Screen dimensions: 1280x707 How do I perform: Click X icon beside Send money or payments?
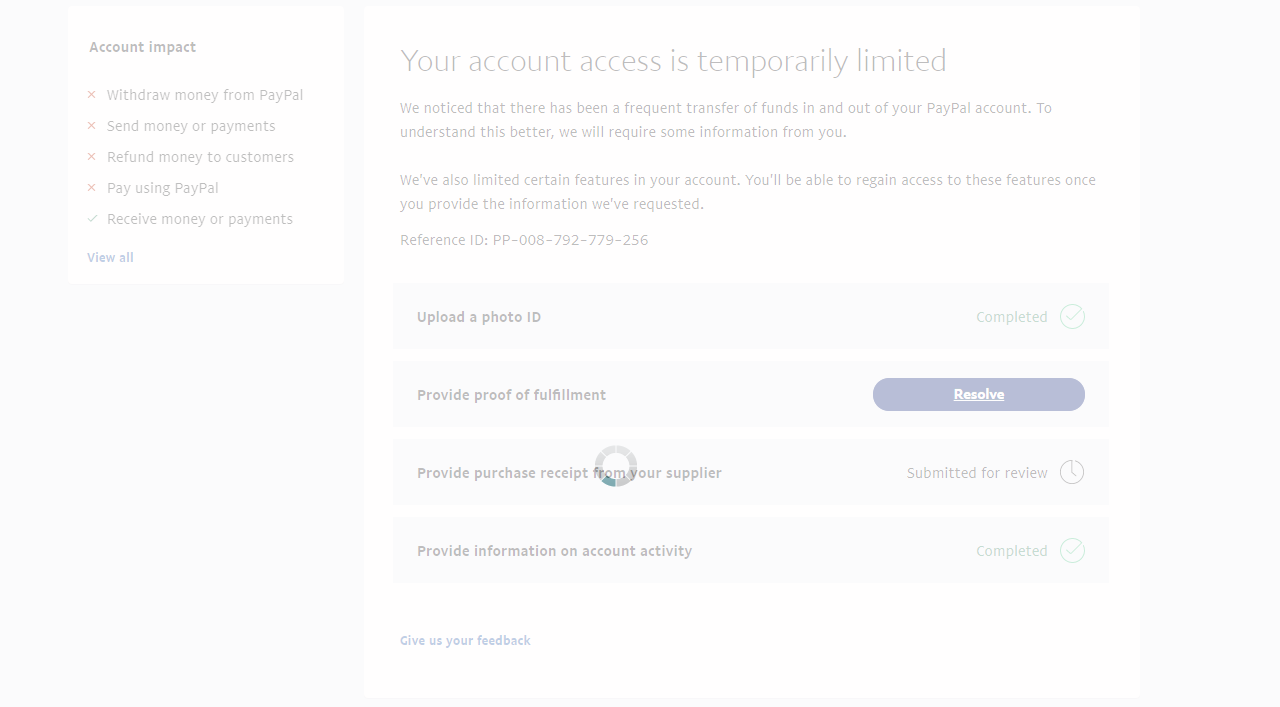[92, 126]
